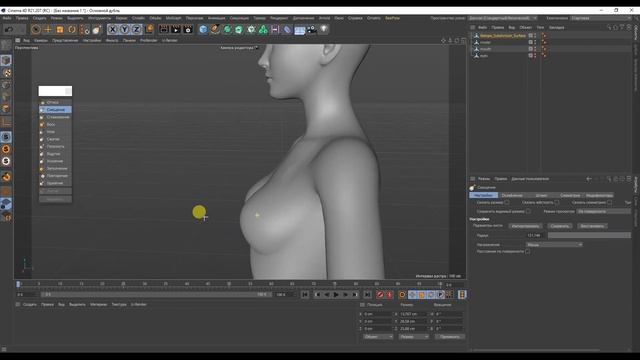
Task: Click the Spline Pen icon
Action: click(x=215, y=29)
